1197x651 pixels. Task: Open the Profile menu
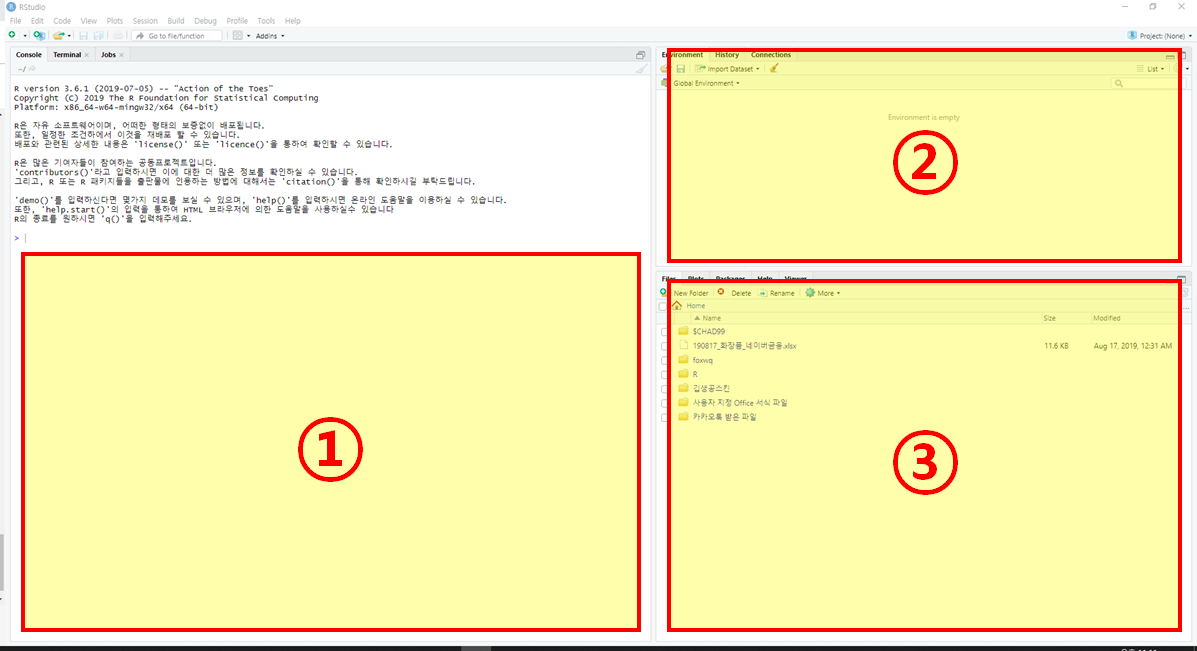click(x=237, y=21)
